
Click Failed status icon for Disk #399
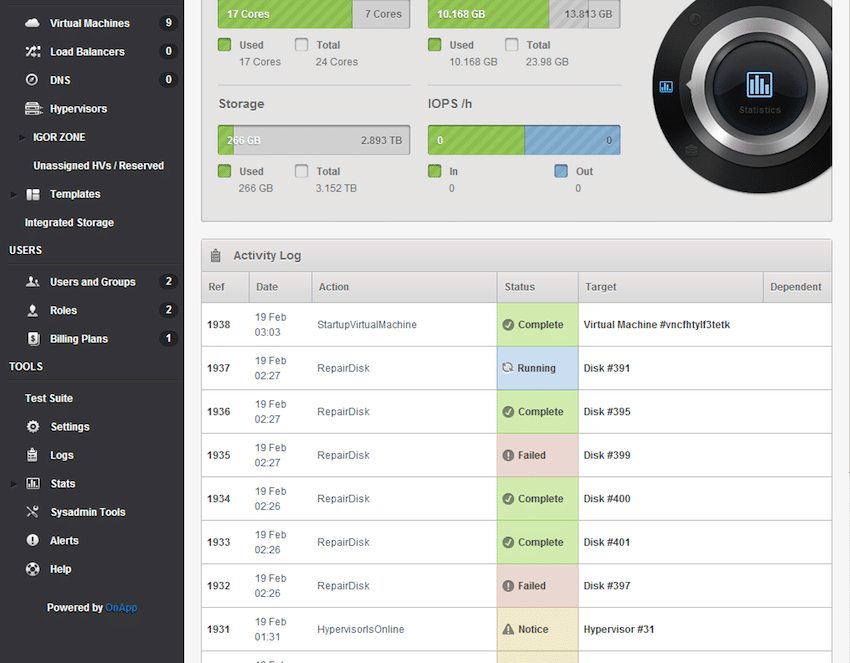(508, 455)
